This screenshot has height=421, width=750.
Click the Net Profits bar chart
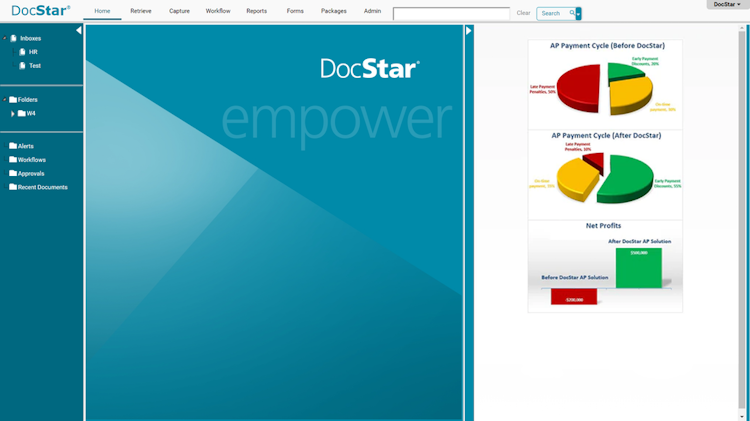coord(605,266)
